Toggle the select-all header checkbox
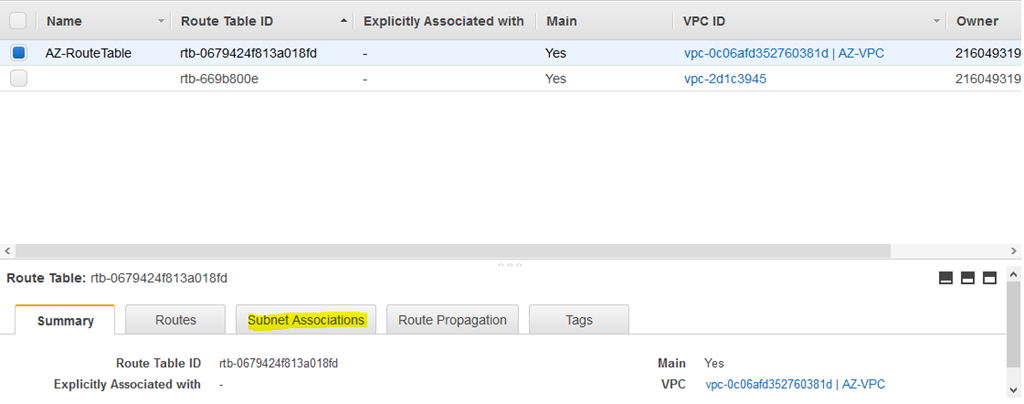Viewport: 1024px width, 404px height. [18, 21]
